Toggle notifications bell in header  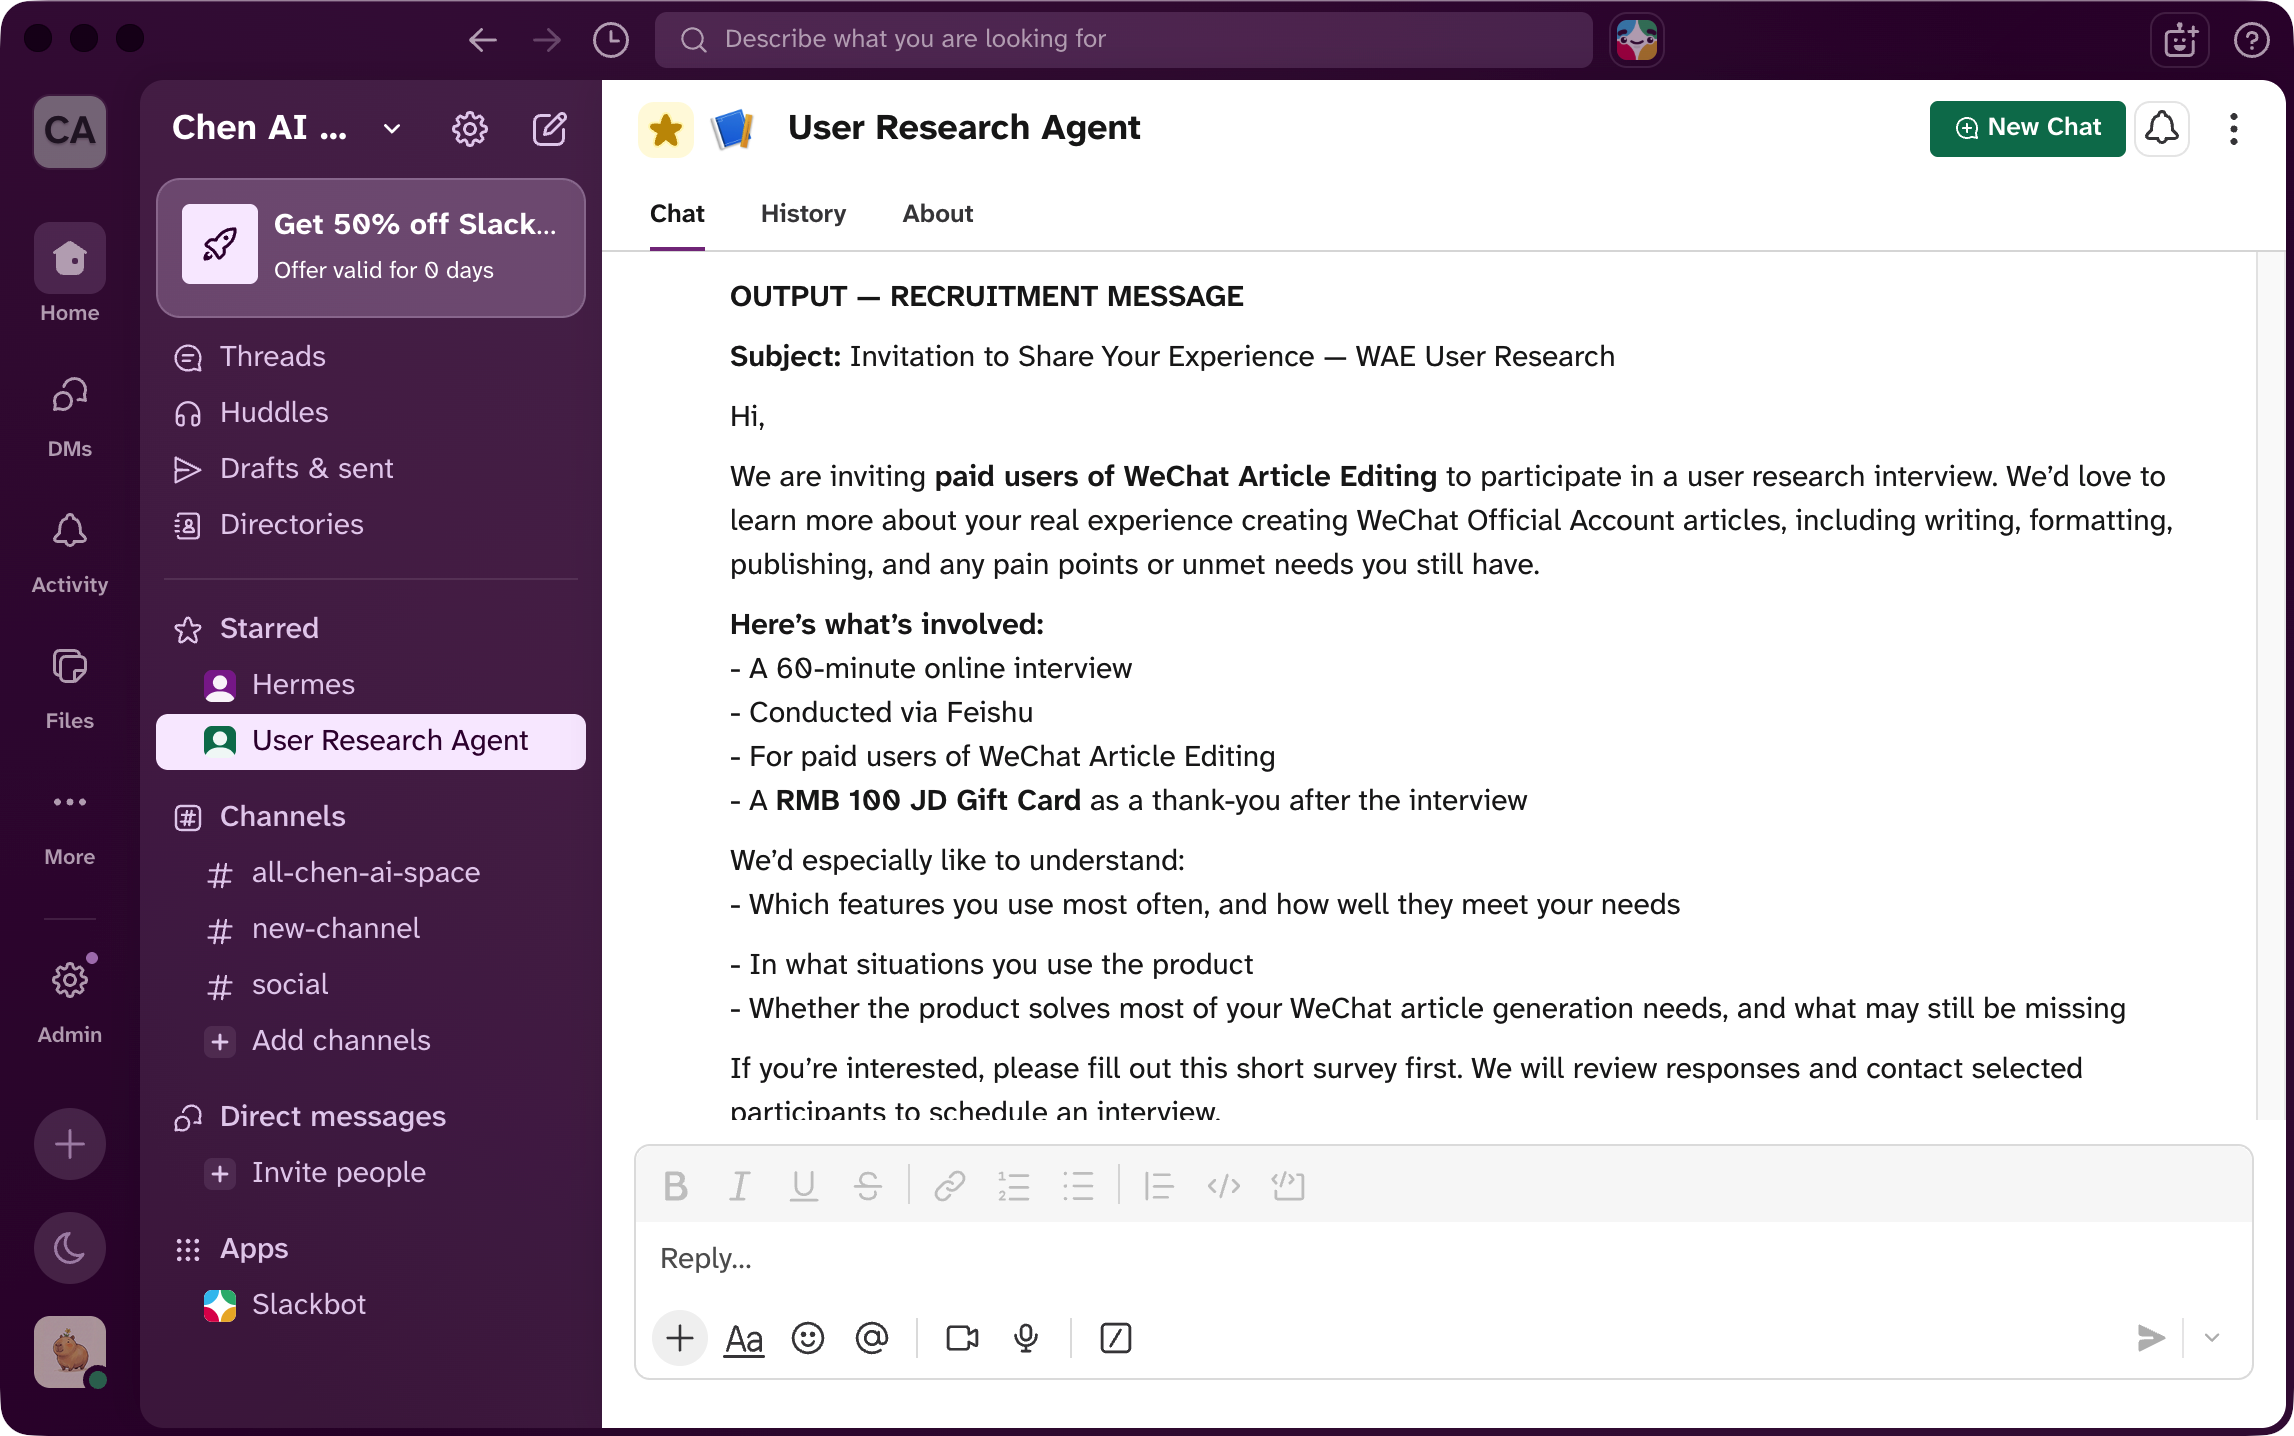click(x=2162, y=128)
